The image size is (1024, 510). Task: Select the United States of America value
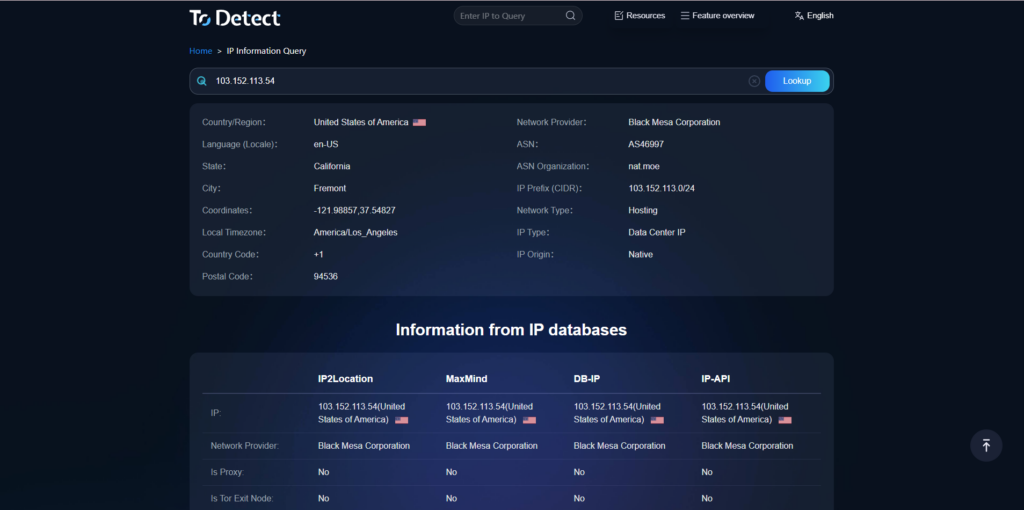[x=361, y=122]
